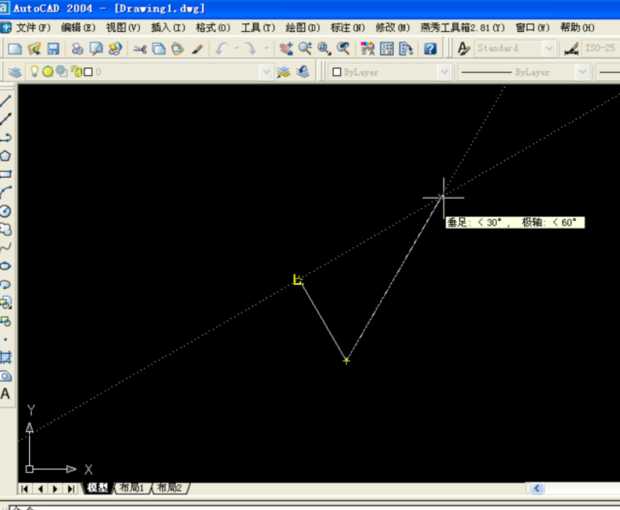
Task: Select the Line draw tool
Action: pos(6,101)
